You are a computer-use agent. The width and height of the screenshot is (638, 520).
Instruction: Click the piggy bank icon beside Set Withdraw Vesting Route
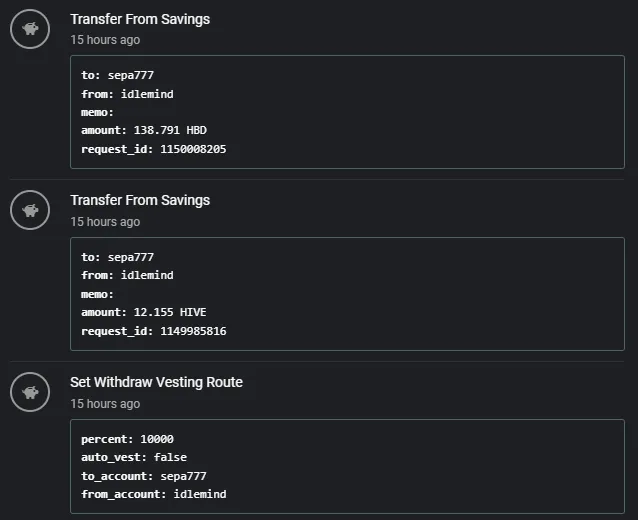tap(30, 392)
